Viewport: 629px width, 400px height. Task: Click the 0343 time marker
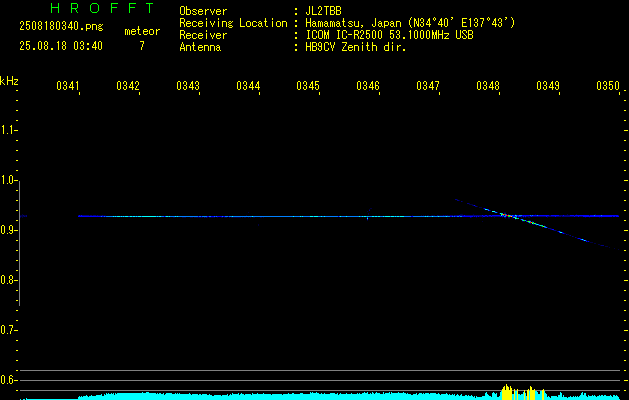(187, 86)
